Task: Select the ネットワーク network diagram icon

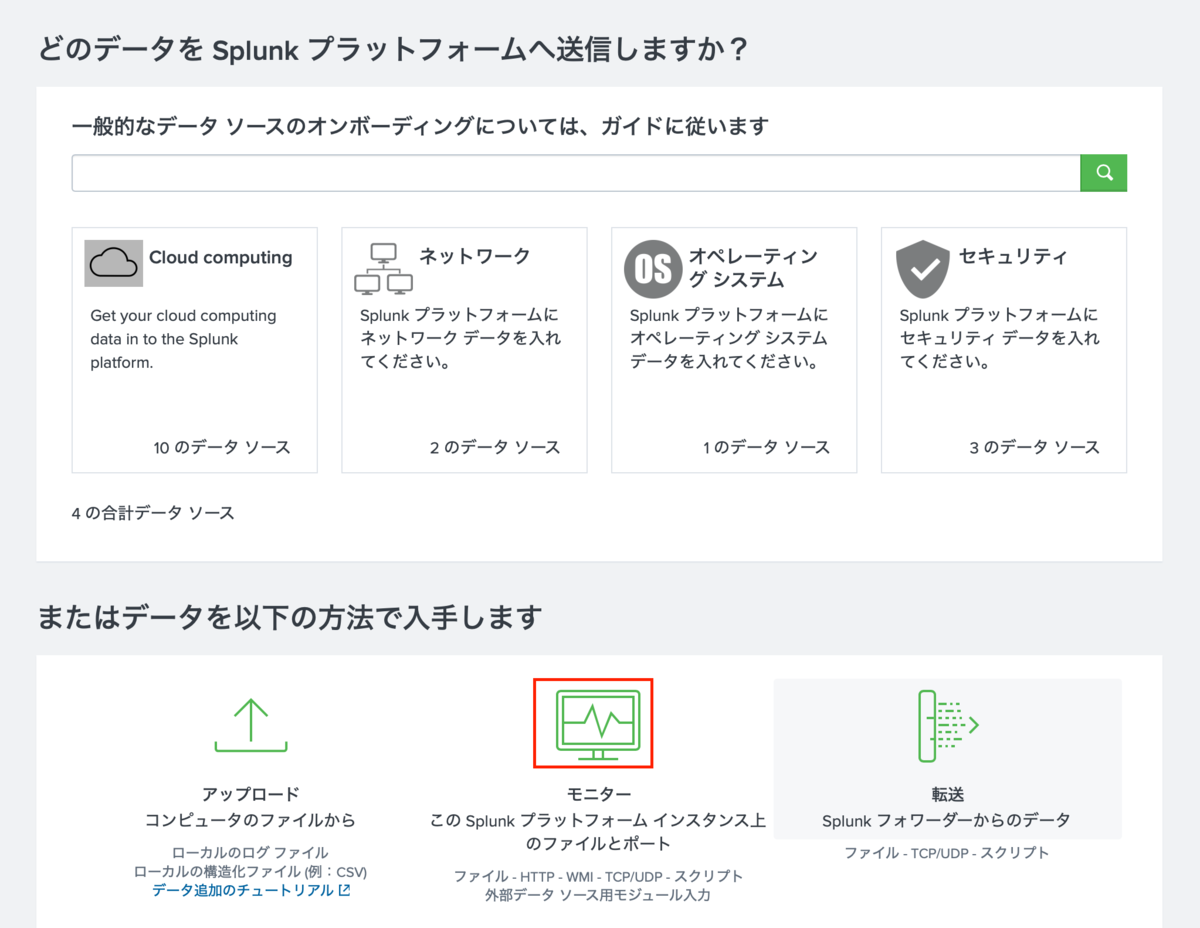Action: [x=384, y=268]
